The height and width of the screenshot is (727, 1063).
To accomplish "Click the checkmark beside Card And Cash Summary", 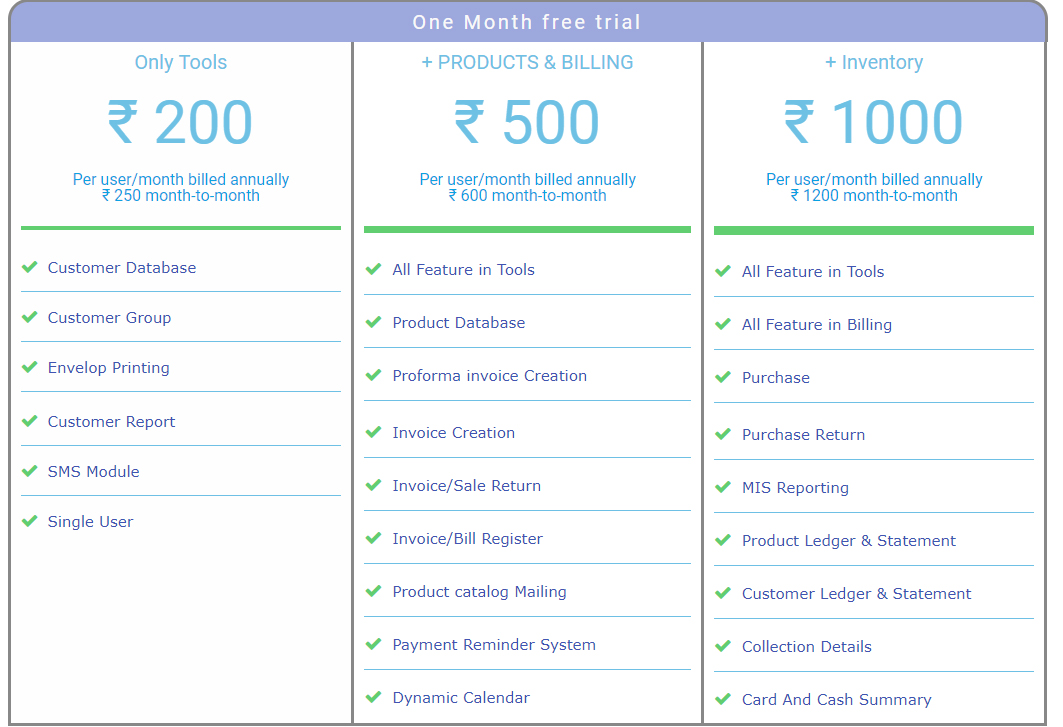I will coord(723,699).
